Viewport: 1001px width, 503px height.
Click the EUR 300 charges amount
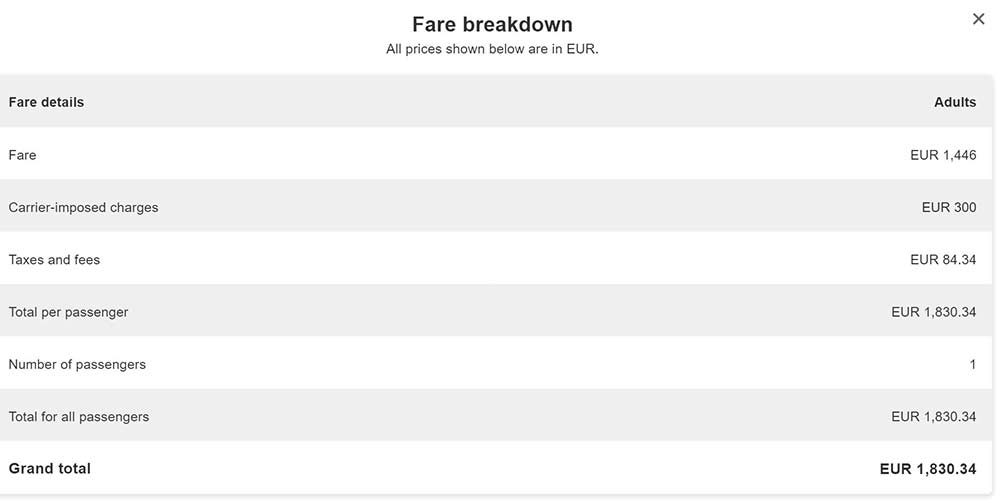tap(948, 208)
